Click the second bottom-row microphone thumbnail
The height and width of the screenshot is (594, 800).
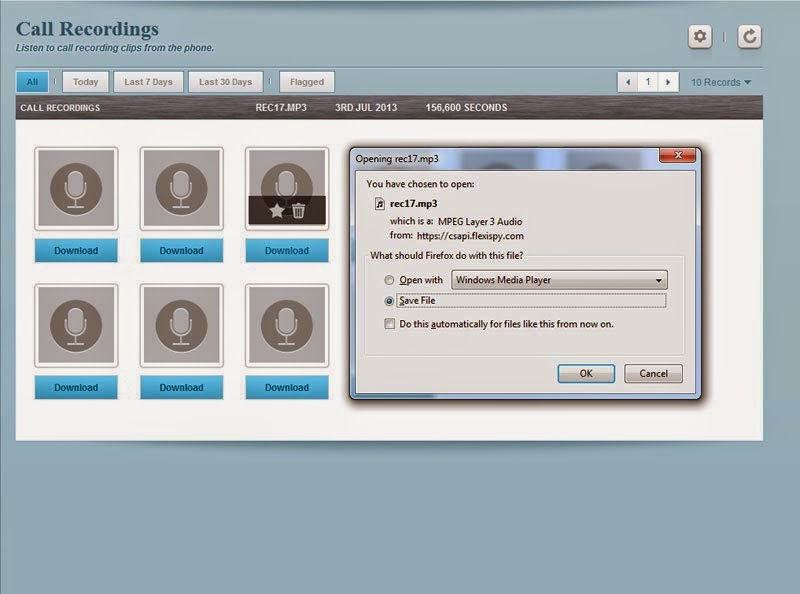click(x=181, y=326)
